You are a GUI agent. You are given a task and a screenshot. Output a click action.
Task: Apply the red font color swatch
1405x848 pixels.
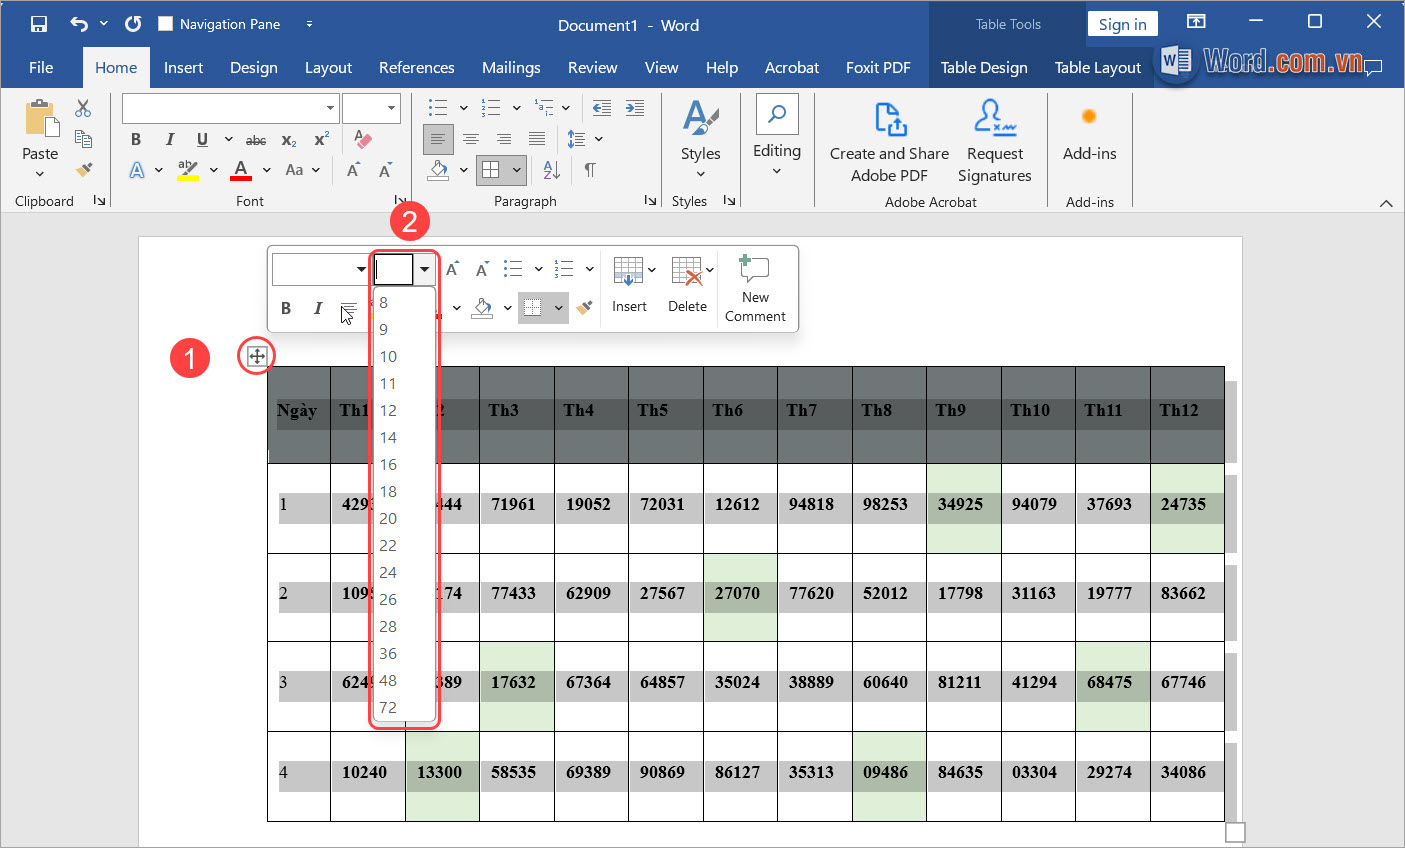241,171
